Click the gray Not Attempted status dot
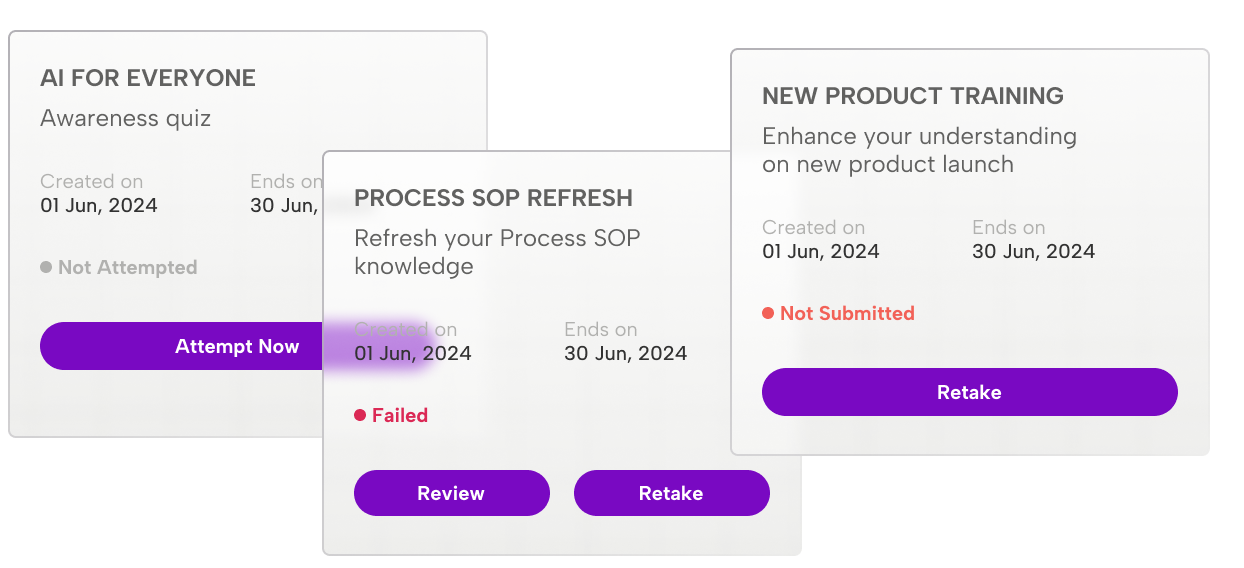This screenshot has width=1244, height=568. (46, 267)
